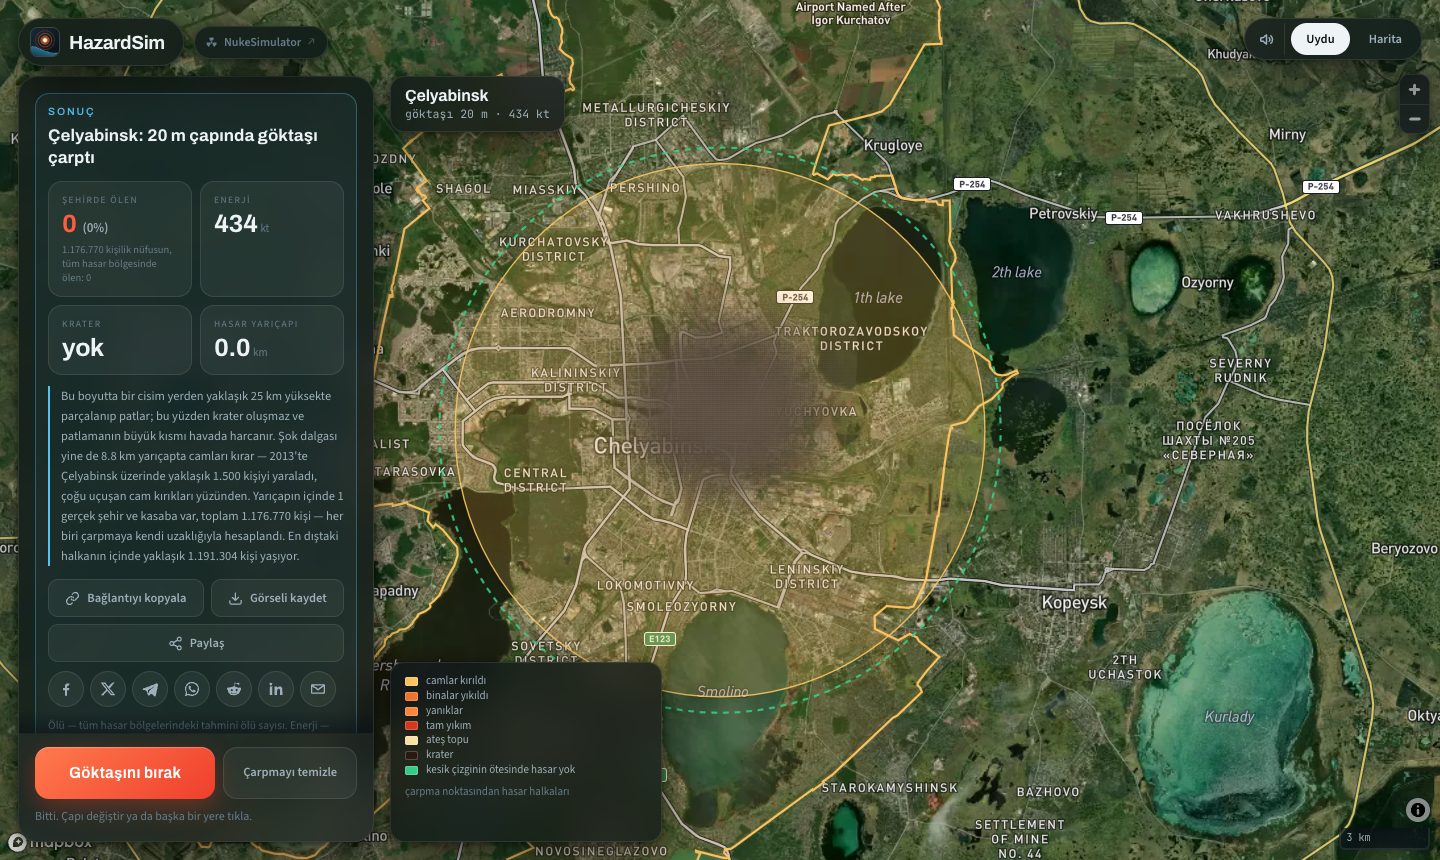The image size is (1440, 860).
Task: Share result on Facebook icon
Action: point(66,689)
